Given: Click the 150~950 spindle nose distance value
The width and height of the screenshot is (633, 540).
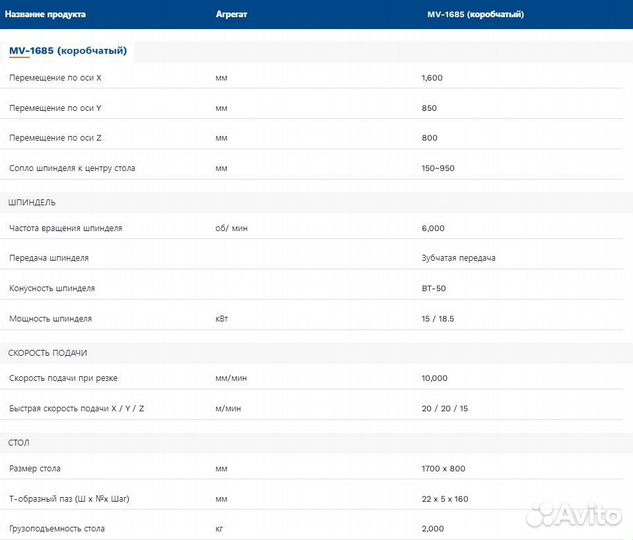Looking at the screenshot, I should click(438, 168).
